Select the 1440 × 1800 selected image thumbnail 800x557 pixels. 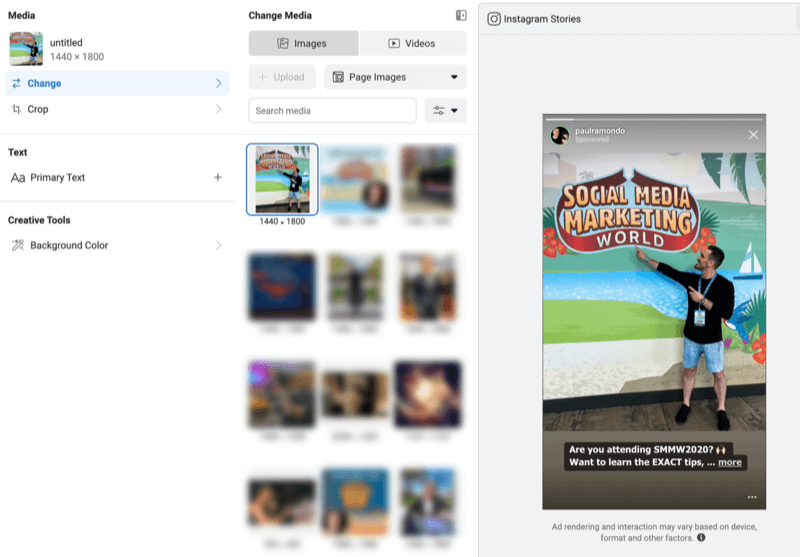[x=282, y=179]
